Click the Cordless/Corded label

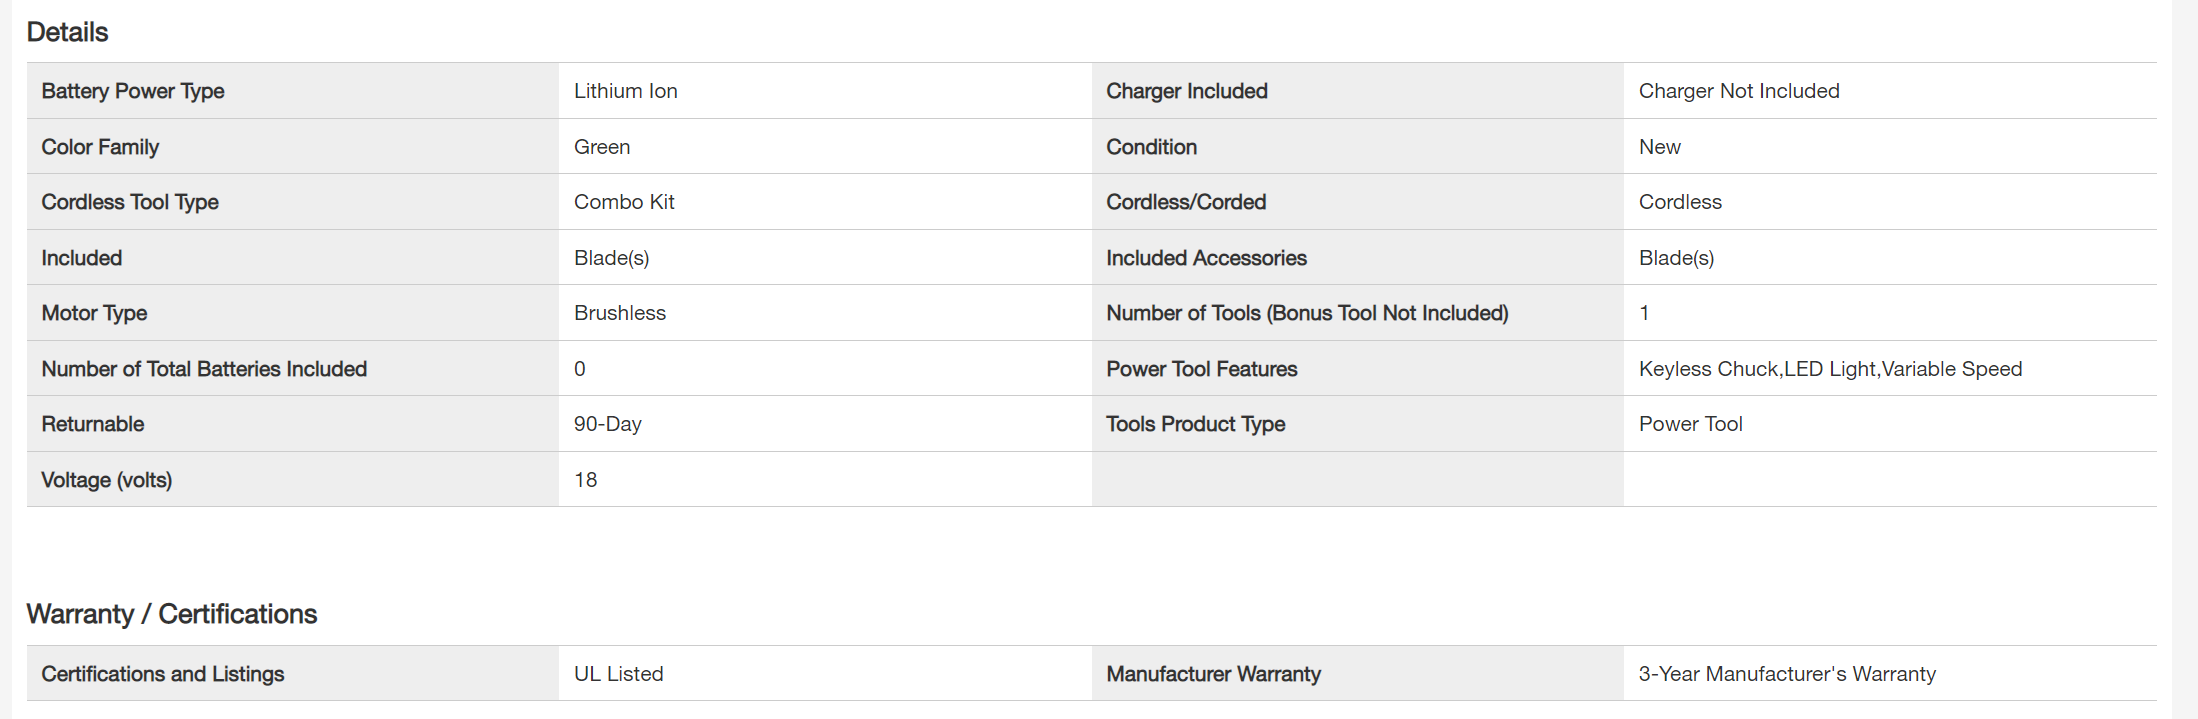[x=1186, y=202]
